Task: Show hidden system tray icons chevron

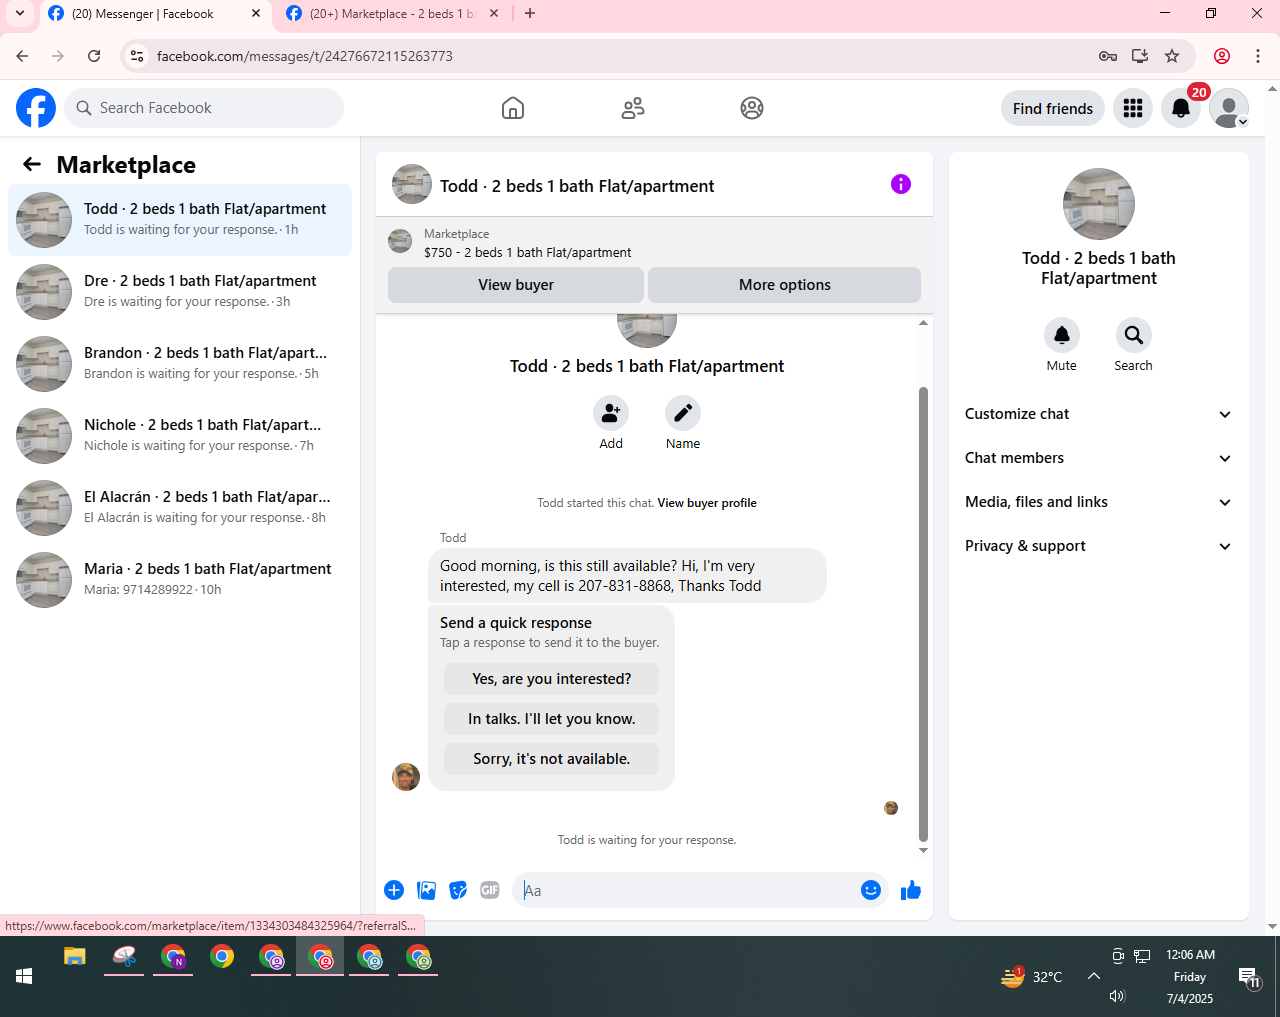Action: pyautogui.click(x=1094, y=976)
